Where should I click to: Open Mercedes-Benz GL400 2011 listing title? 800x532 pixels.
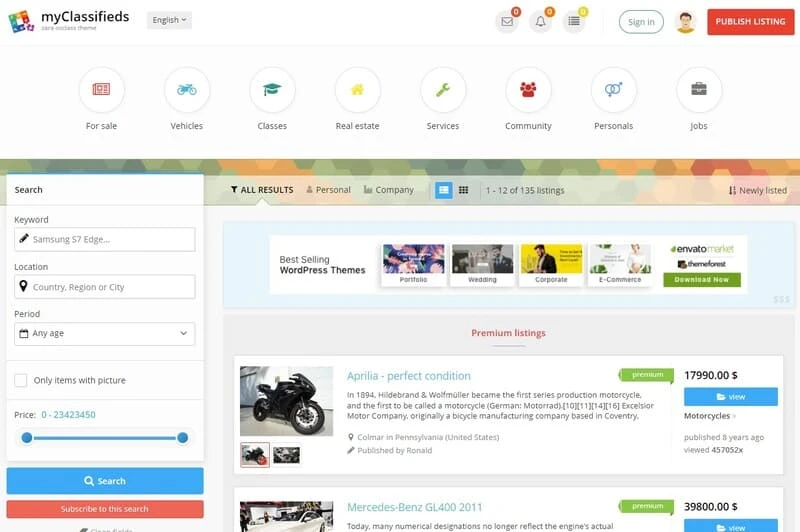(414, 507)
